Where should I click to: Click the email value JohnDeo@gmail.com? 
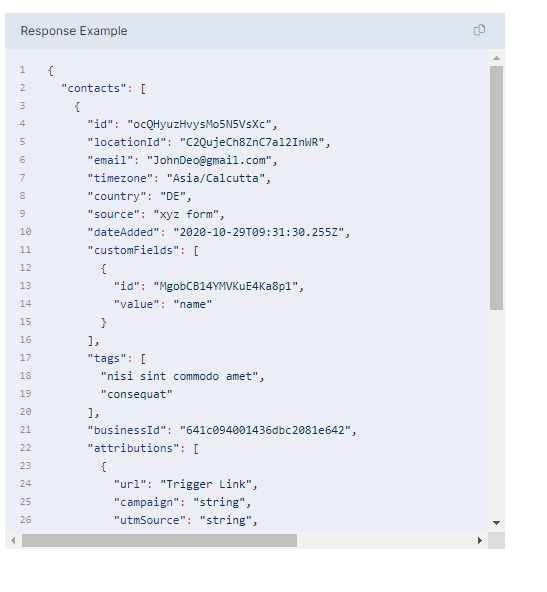(209, 160)
